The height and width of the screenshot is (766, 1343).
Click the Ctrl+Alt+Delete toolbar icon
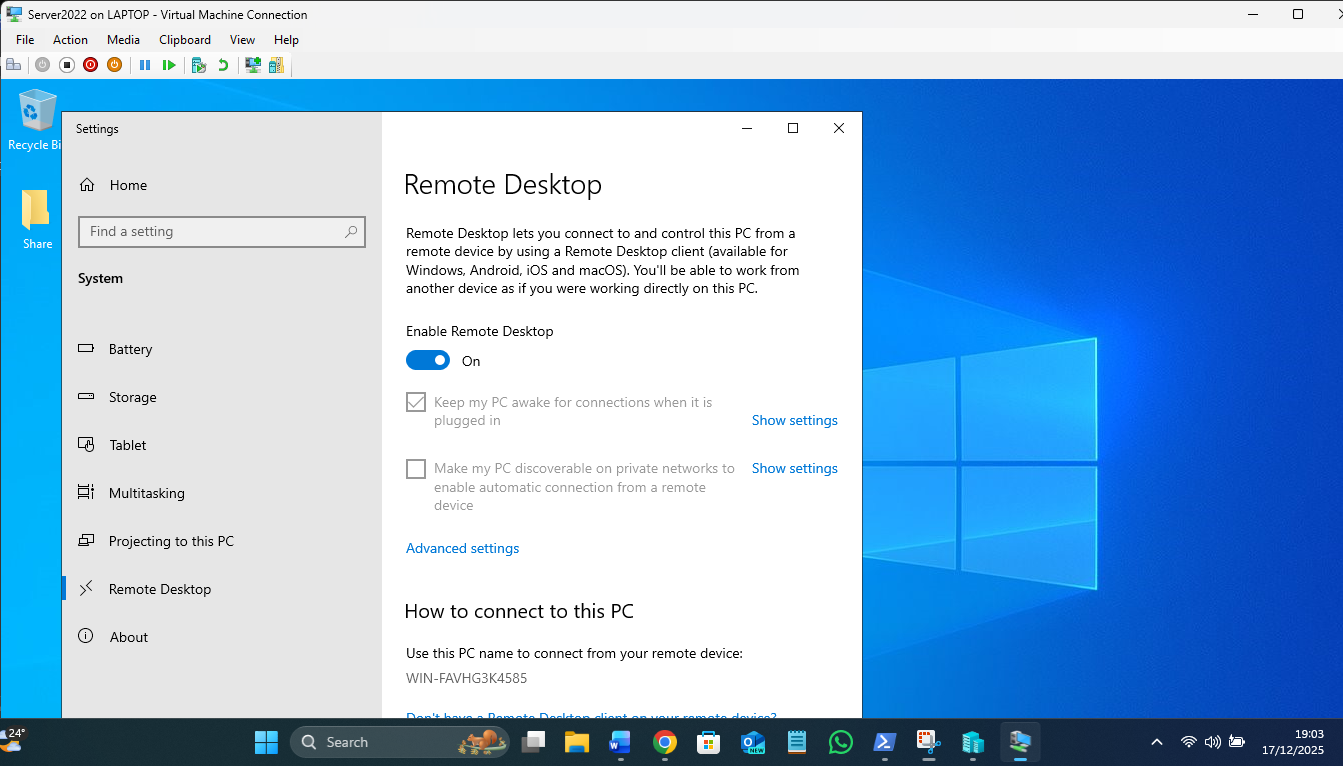coord(13,65)
